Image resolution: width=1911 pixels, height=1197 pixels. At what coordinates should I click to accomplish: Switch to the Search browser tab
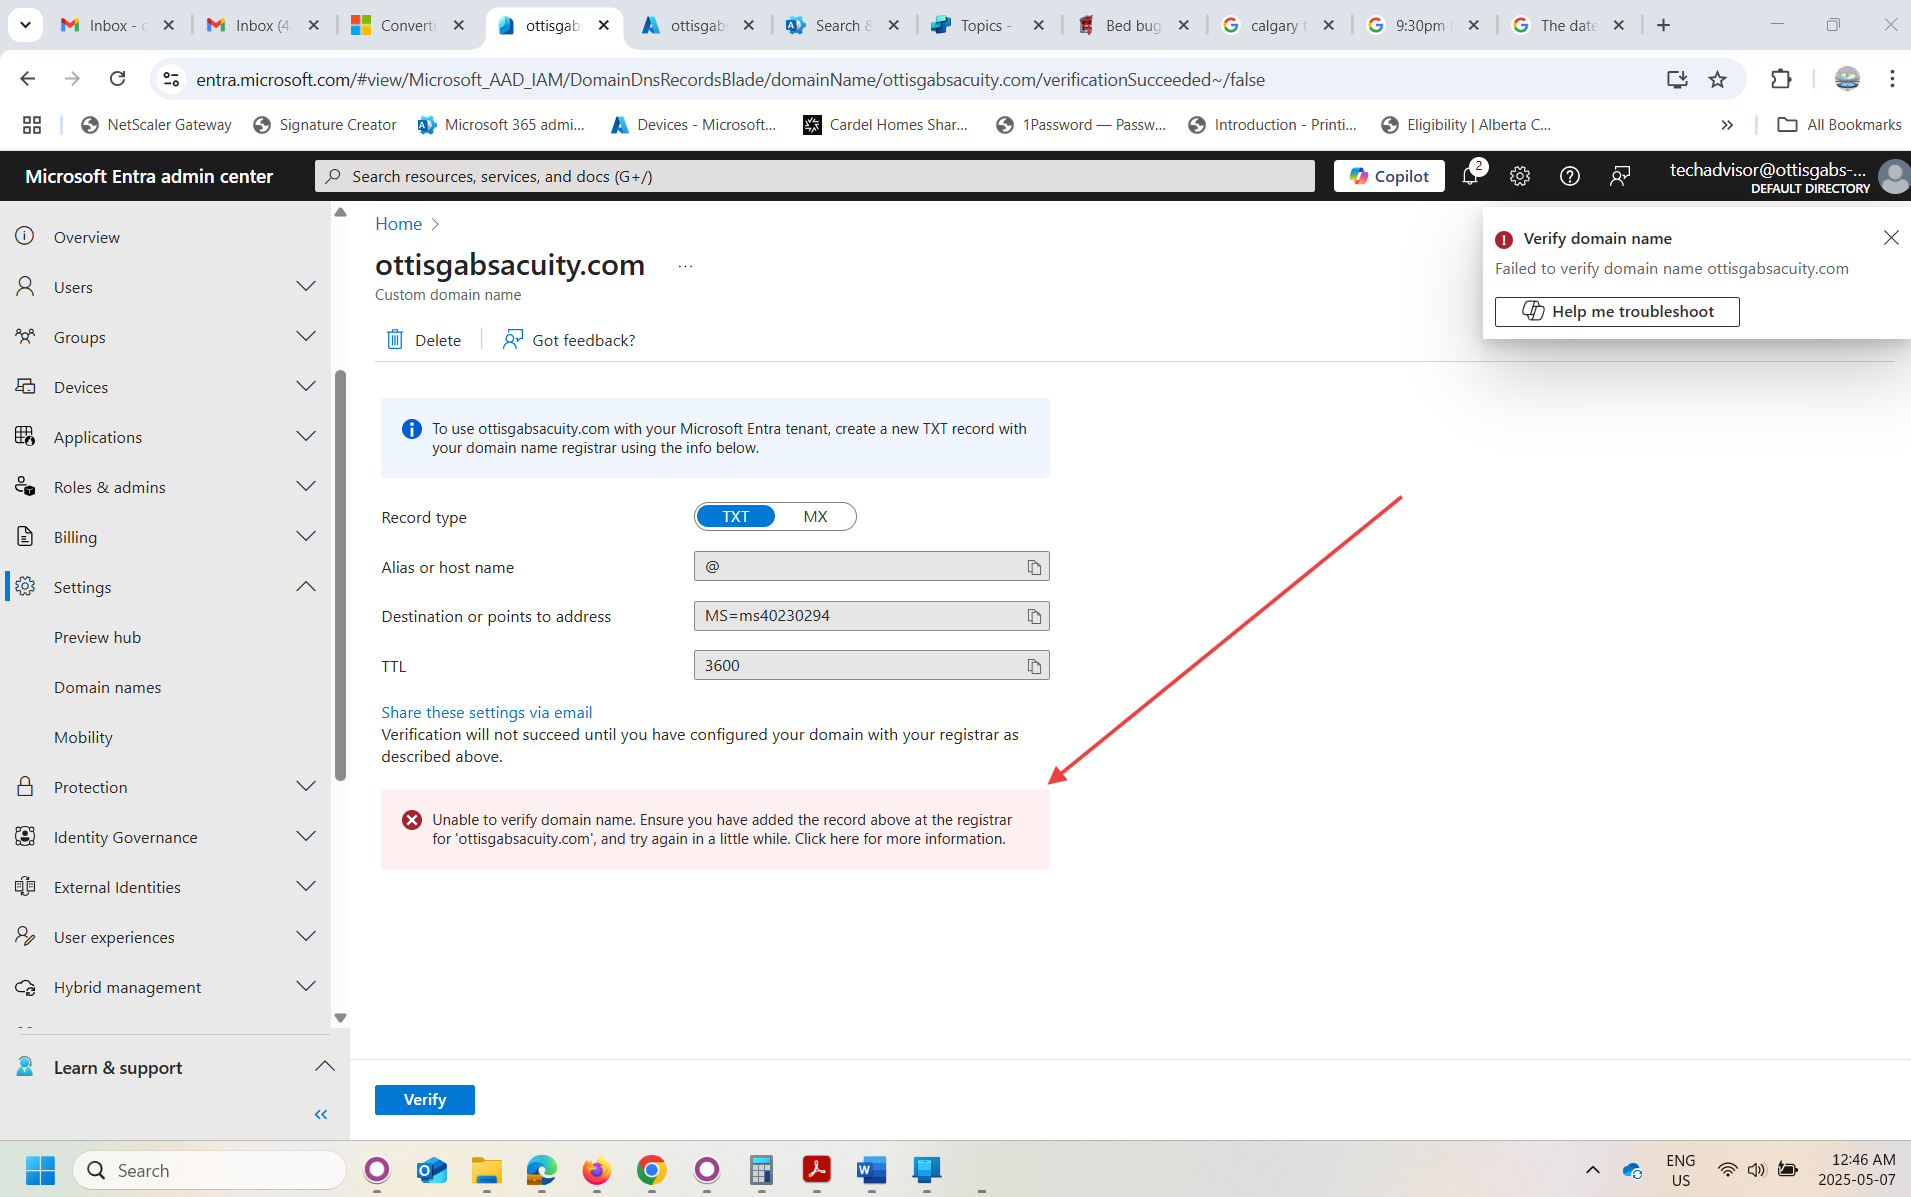[841, 25]
